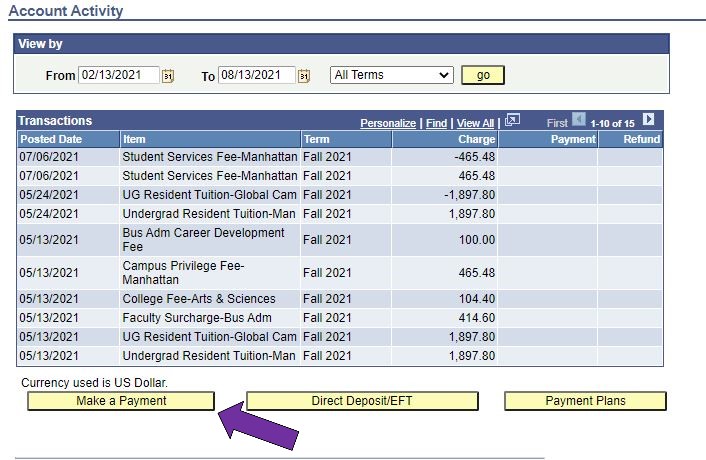Sort by Posted Date column header

(x=51, y=140)
